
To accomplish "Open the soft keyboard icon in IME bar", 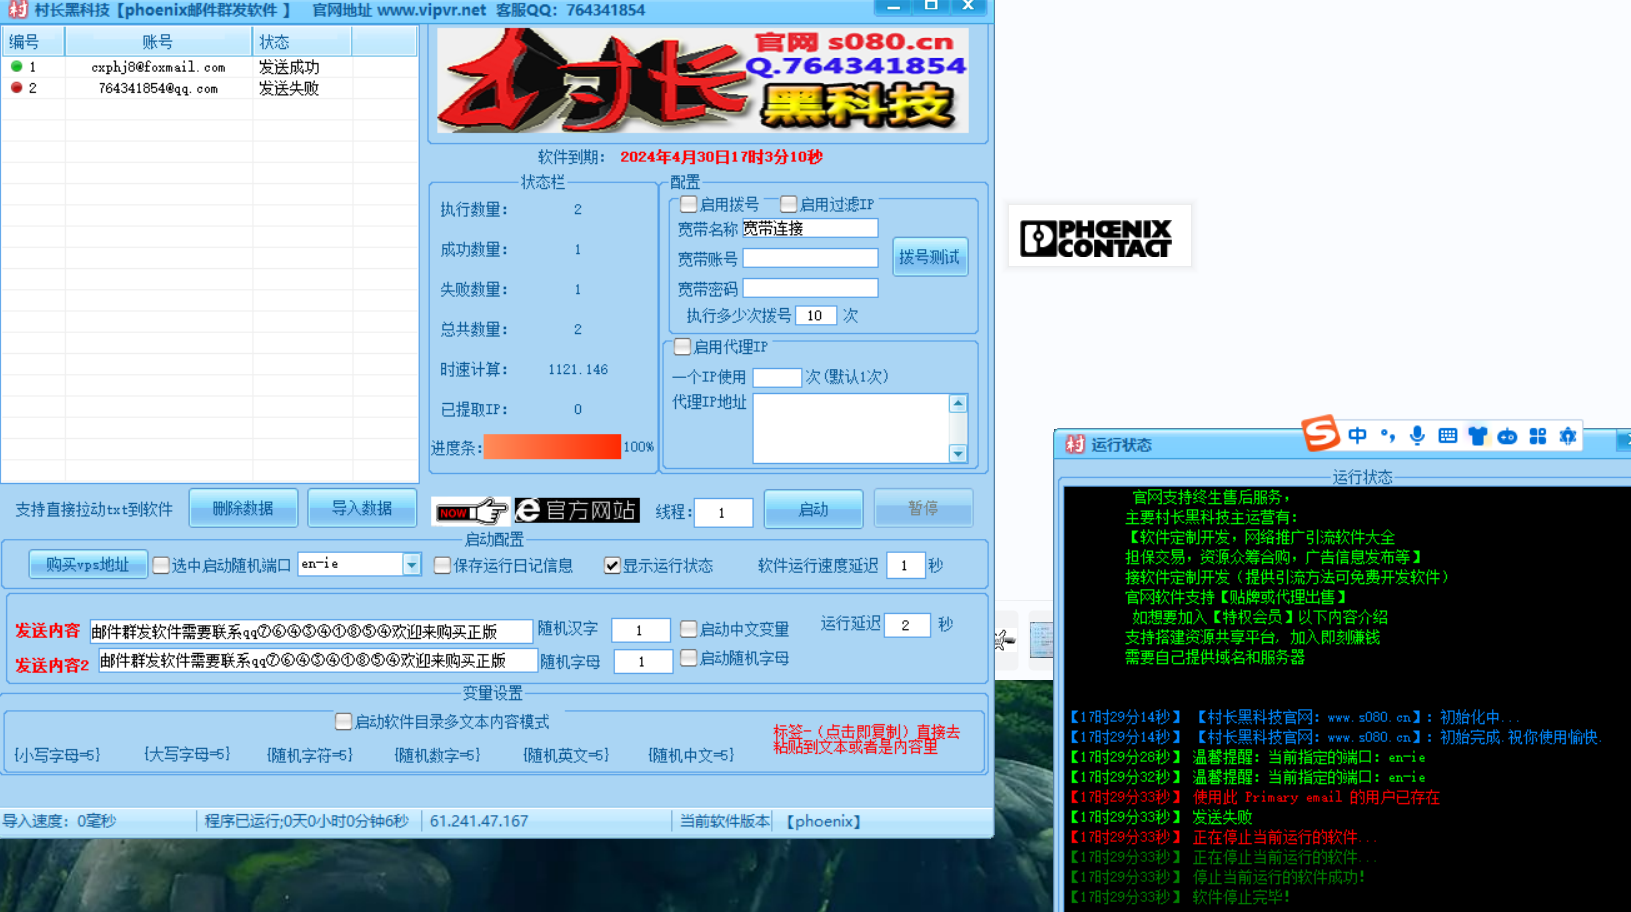I will 1447,435.
